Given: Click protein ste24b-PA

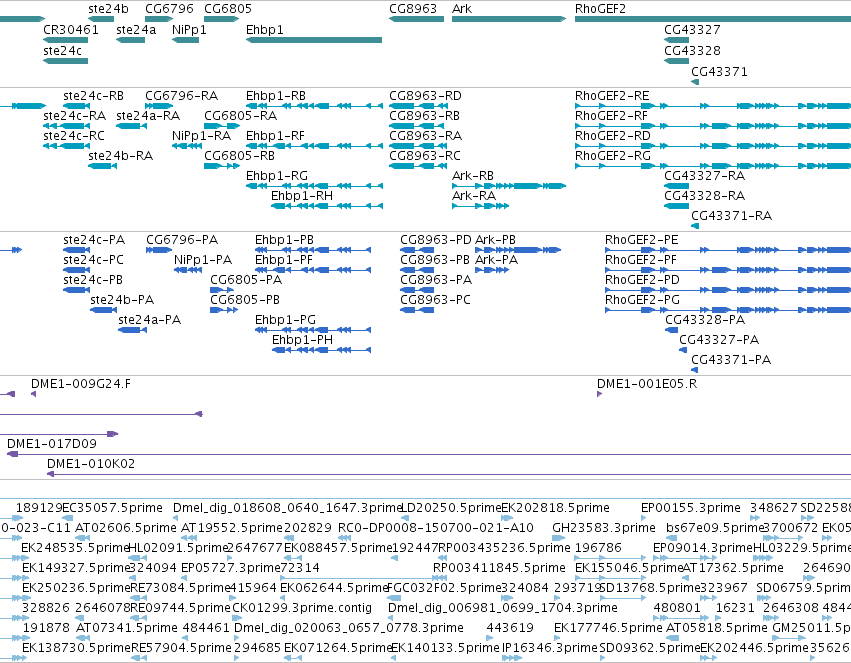Looking at the screenshot, I should click(x=122, y=299).
